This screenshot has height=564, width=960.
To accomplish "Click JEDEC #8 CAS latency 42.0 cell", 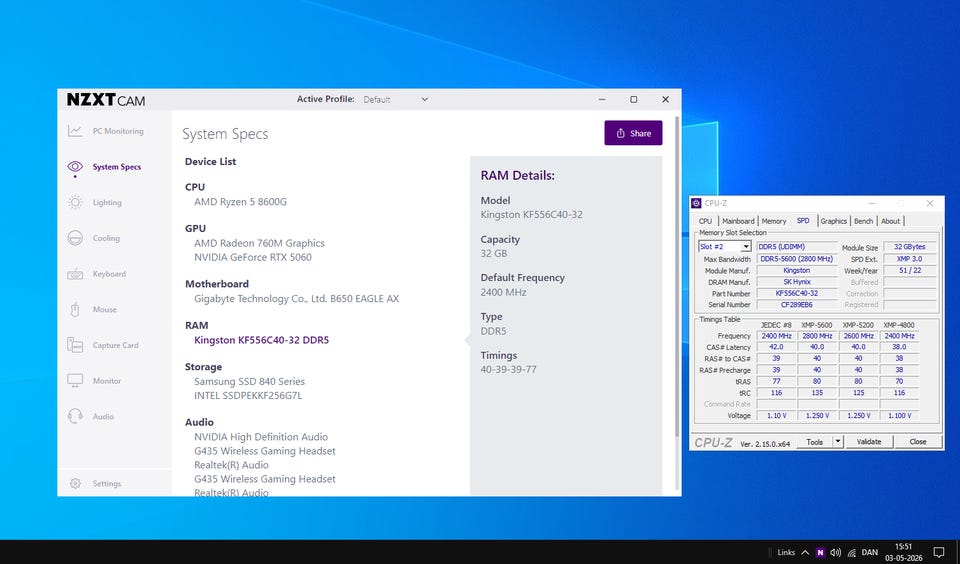I will 776,347.
